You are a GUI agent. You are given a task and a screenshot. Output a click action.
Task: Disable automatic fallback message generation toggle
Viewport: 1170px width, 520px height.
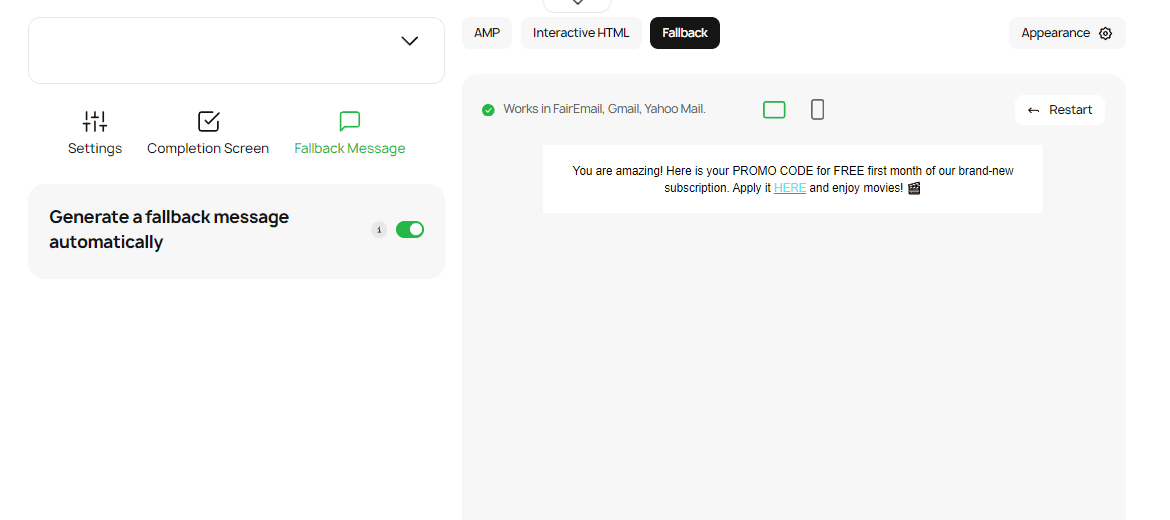click(x=410, y=230)
